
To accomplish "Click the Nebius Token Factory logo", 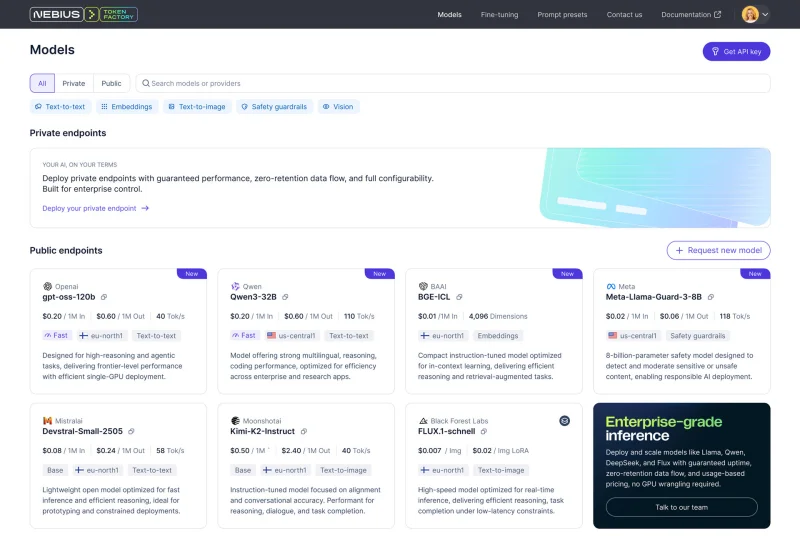I will pyautogui.click(x=84, y=15).
